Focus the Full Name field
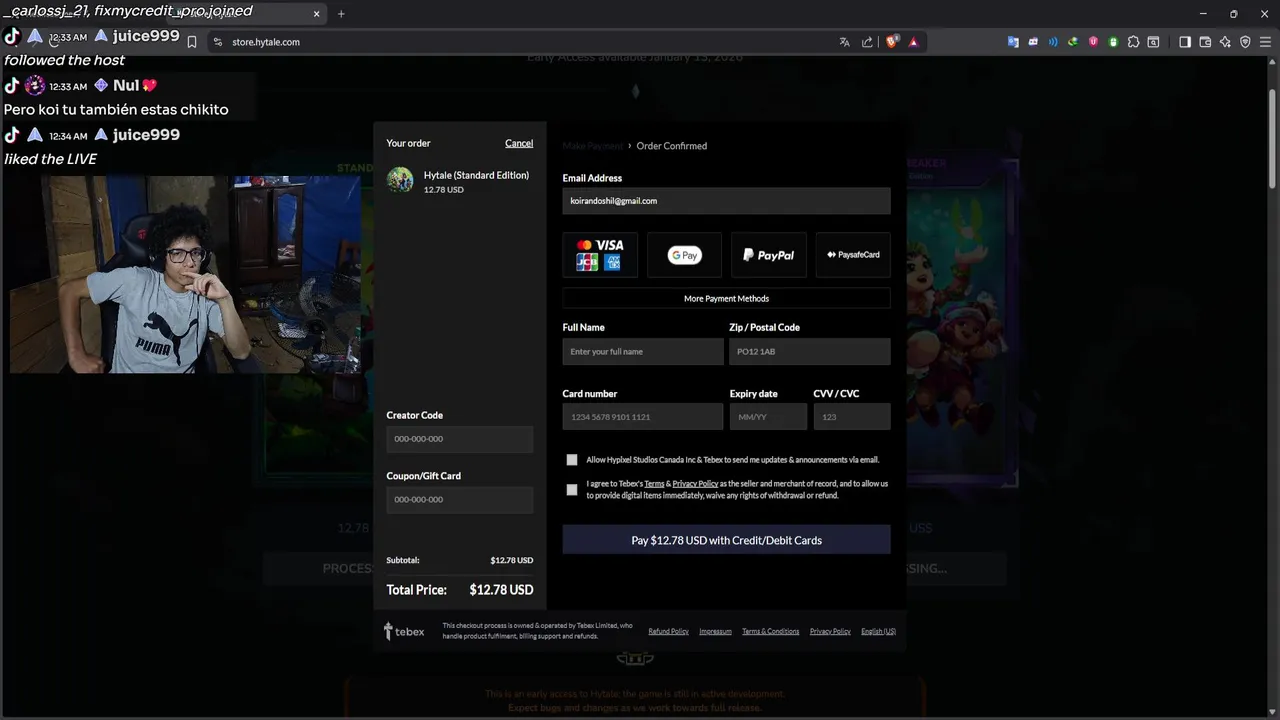Screen dimensions: 1280x720 [x=643, y=351]
